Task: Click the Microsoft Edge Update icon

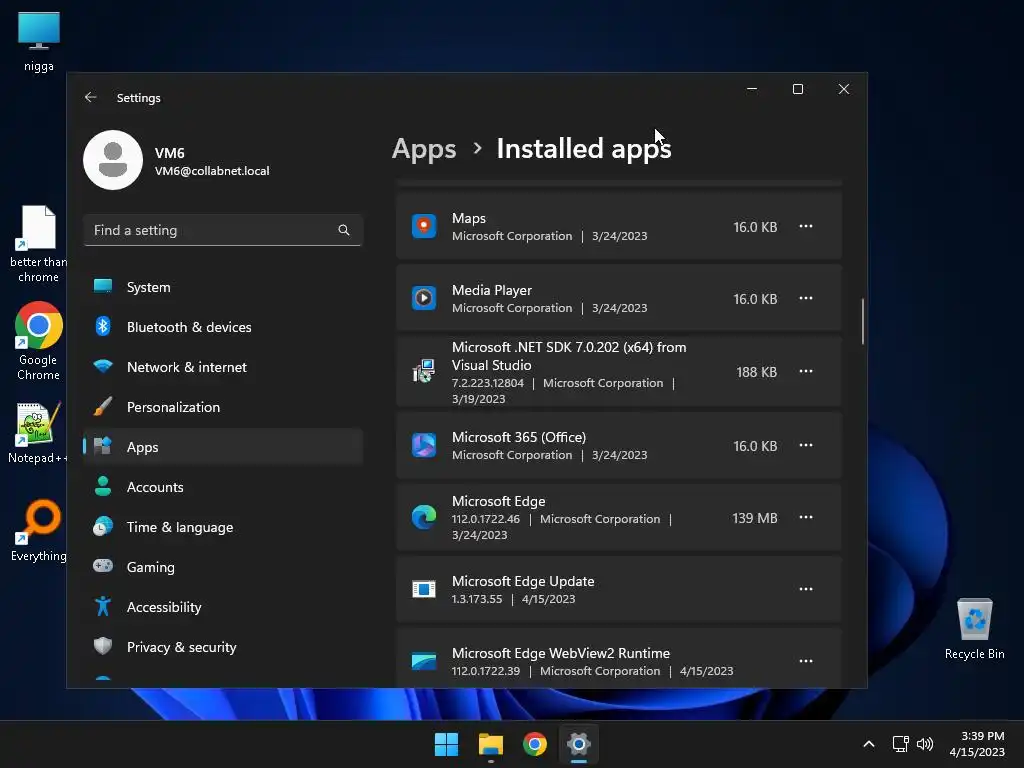Action: click(424, 589)
